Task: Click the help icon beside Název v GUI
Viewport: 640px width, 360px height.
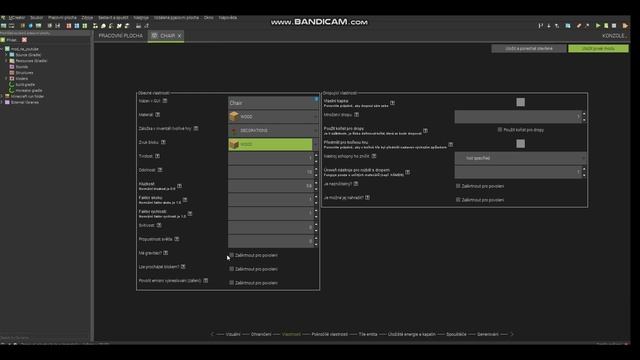Action: pyautogui.click(x=165, y=101)
